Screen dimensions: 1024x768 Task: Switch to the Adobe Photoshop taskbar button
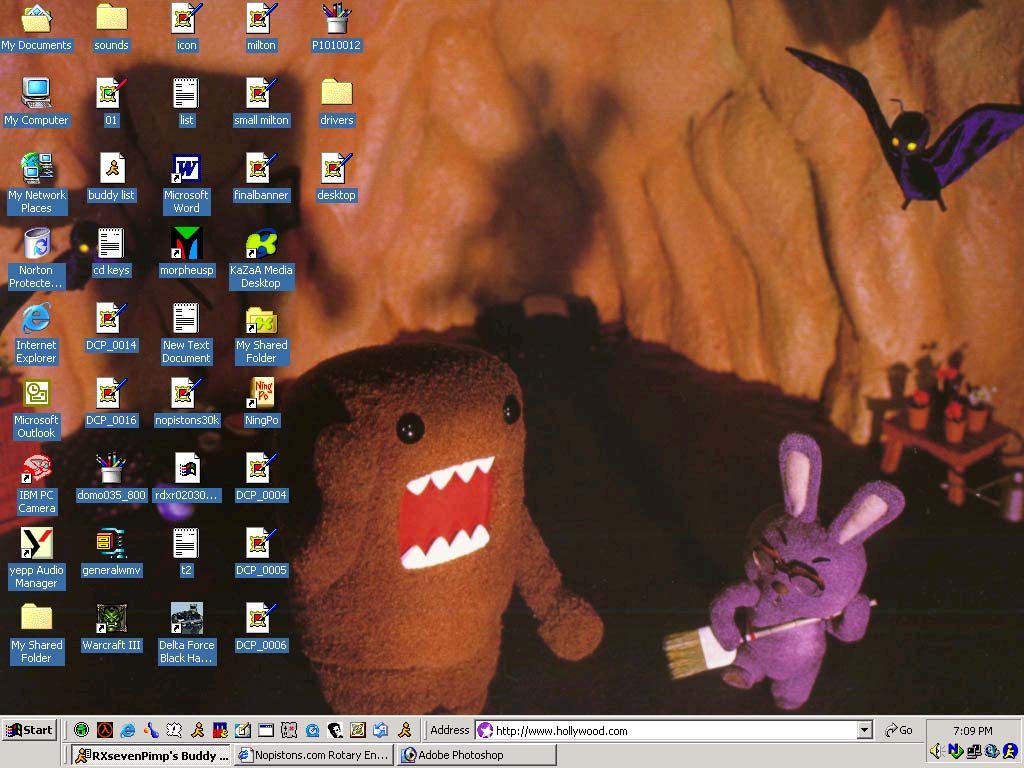pos(476,755)
